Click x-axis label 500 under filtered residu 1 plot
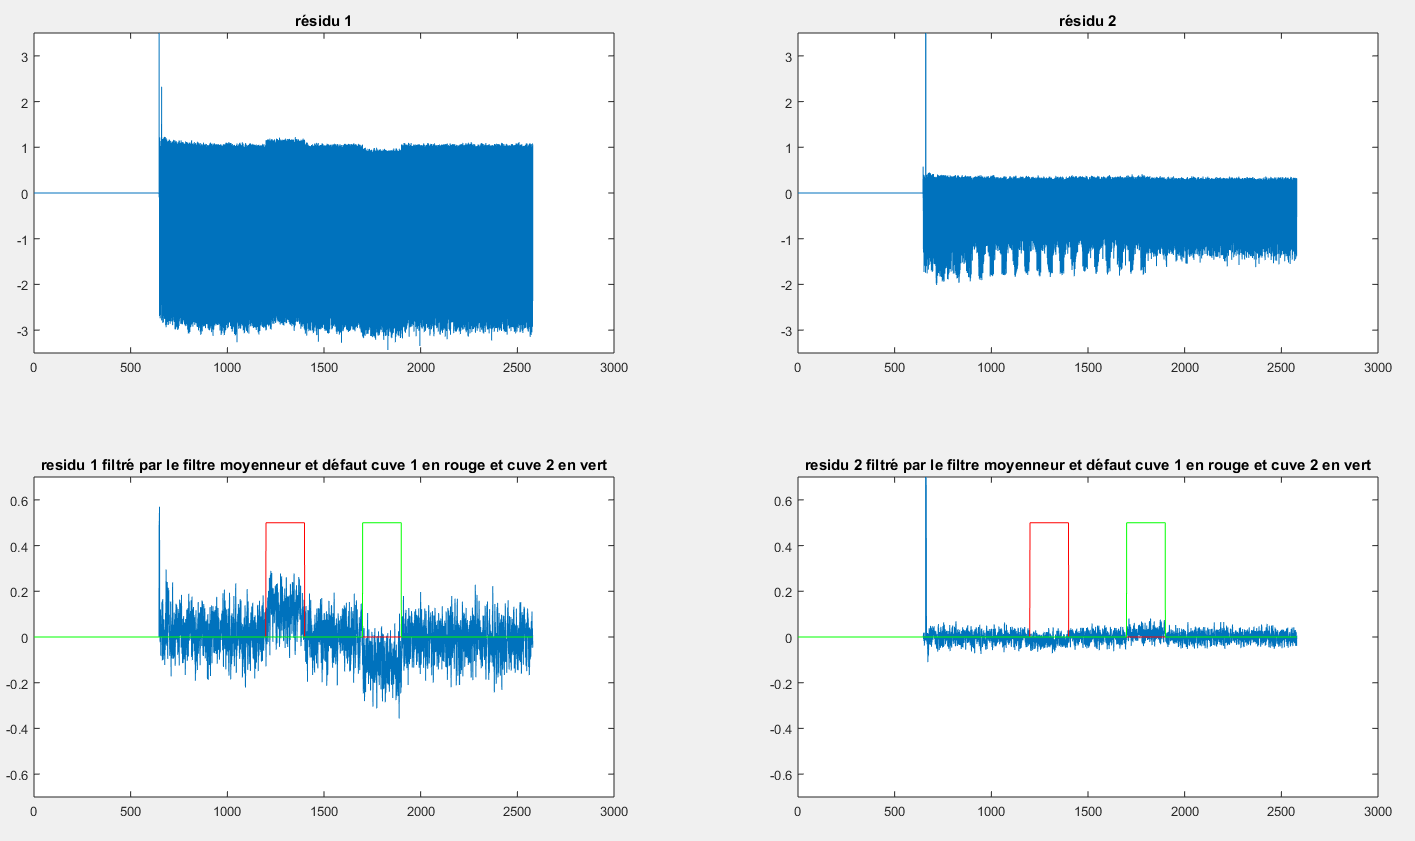This screenshot has width=1415, height=841. click(x=130, y=812)
